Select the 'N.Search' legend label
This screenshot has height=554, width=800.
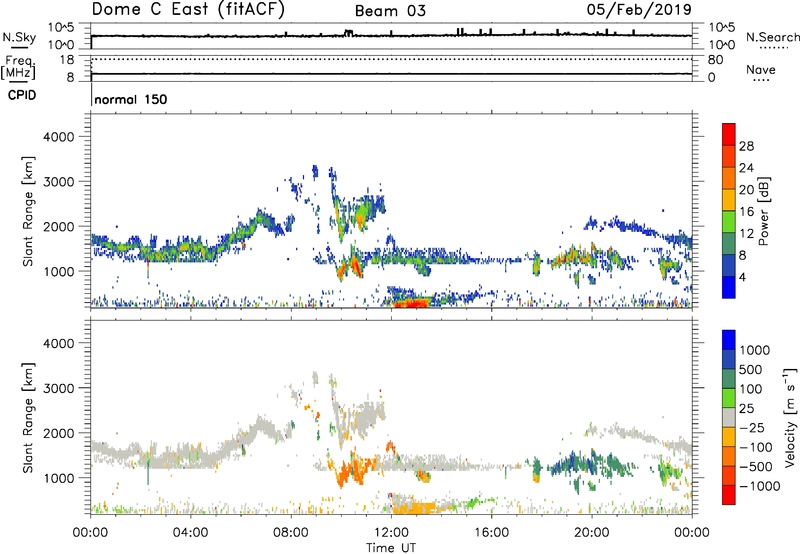[x=772, y=37]
